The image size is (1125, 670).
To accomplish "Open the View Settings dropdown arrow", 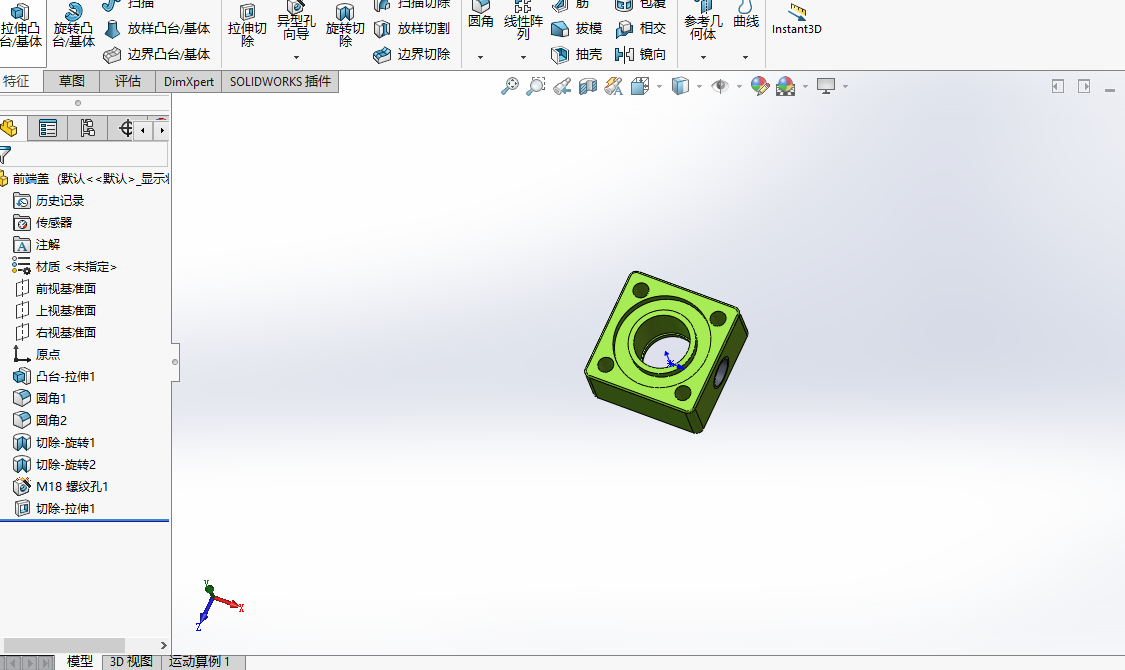I will coord(845,87).
